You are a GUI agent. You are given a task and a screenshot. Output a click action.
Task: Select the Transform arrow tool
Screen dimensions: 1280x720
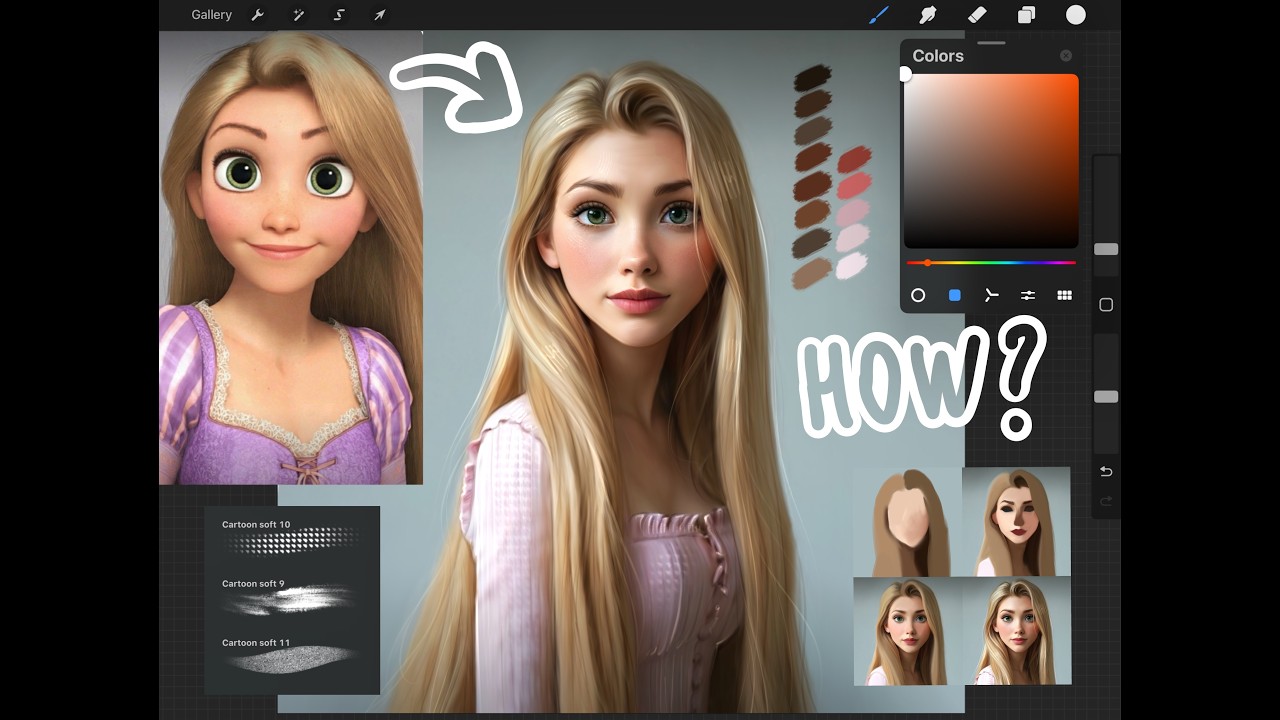pos(380,15)
